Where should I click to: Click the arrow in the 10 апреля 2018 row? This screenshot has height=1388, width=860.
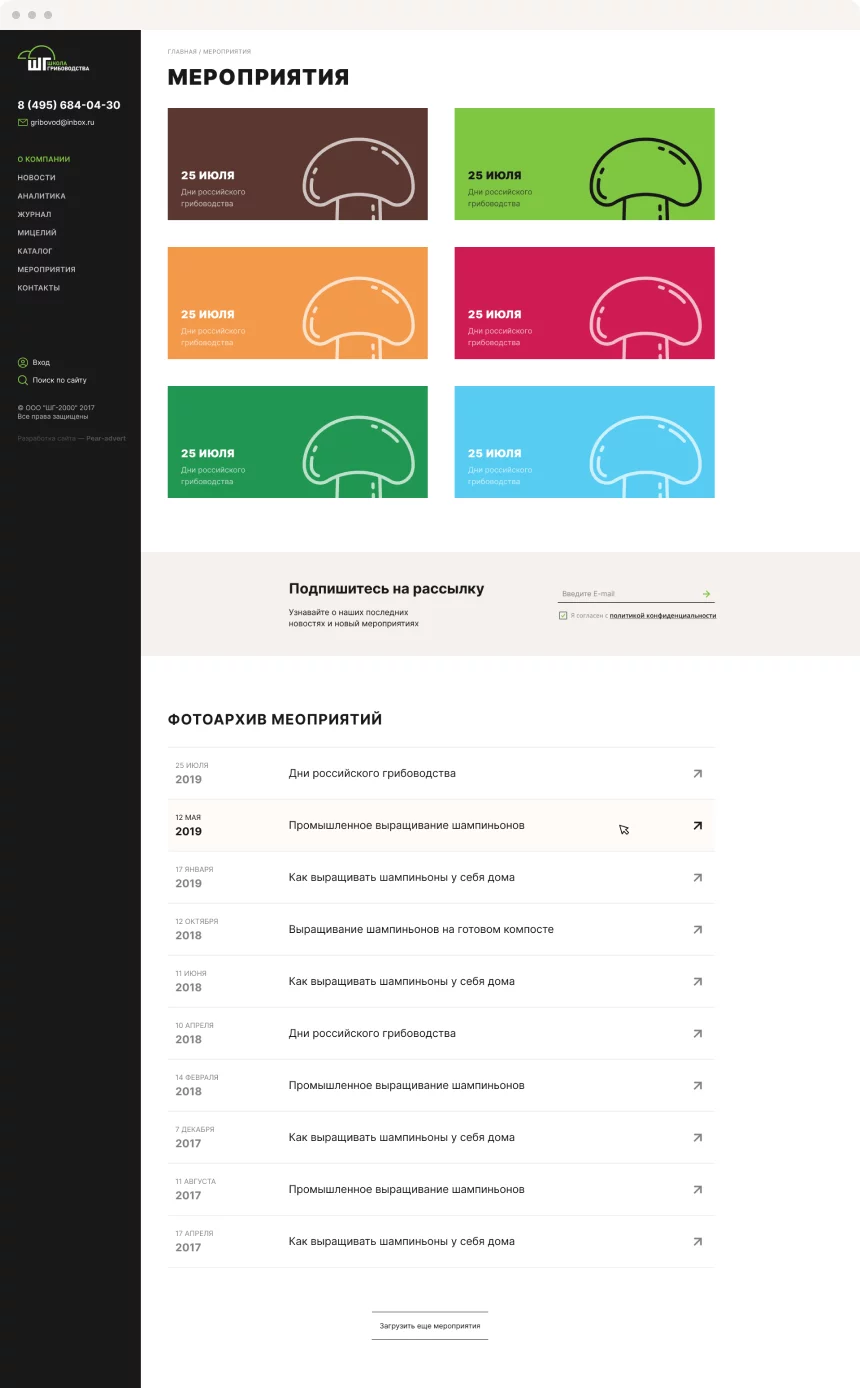(698, 1033)
